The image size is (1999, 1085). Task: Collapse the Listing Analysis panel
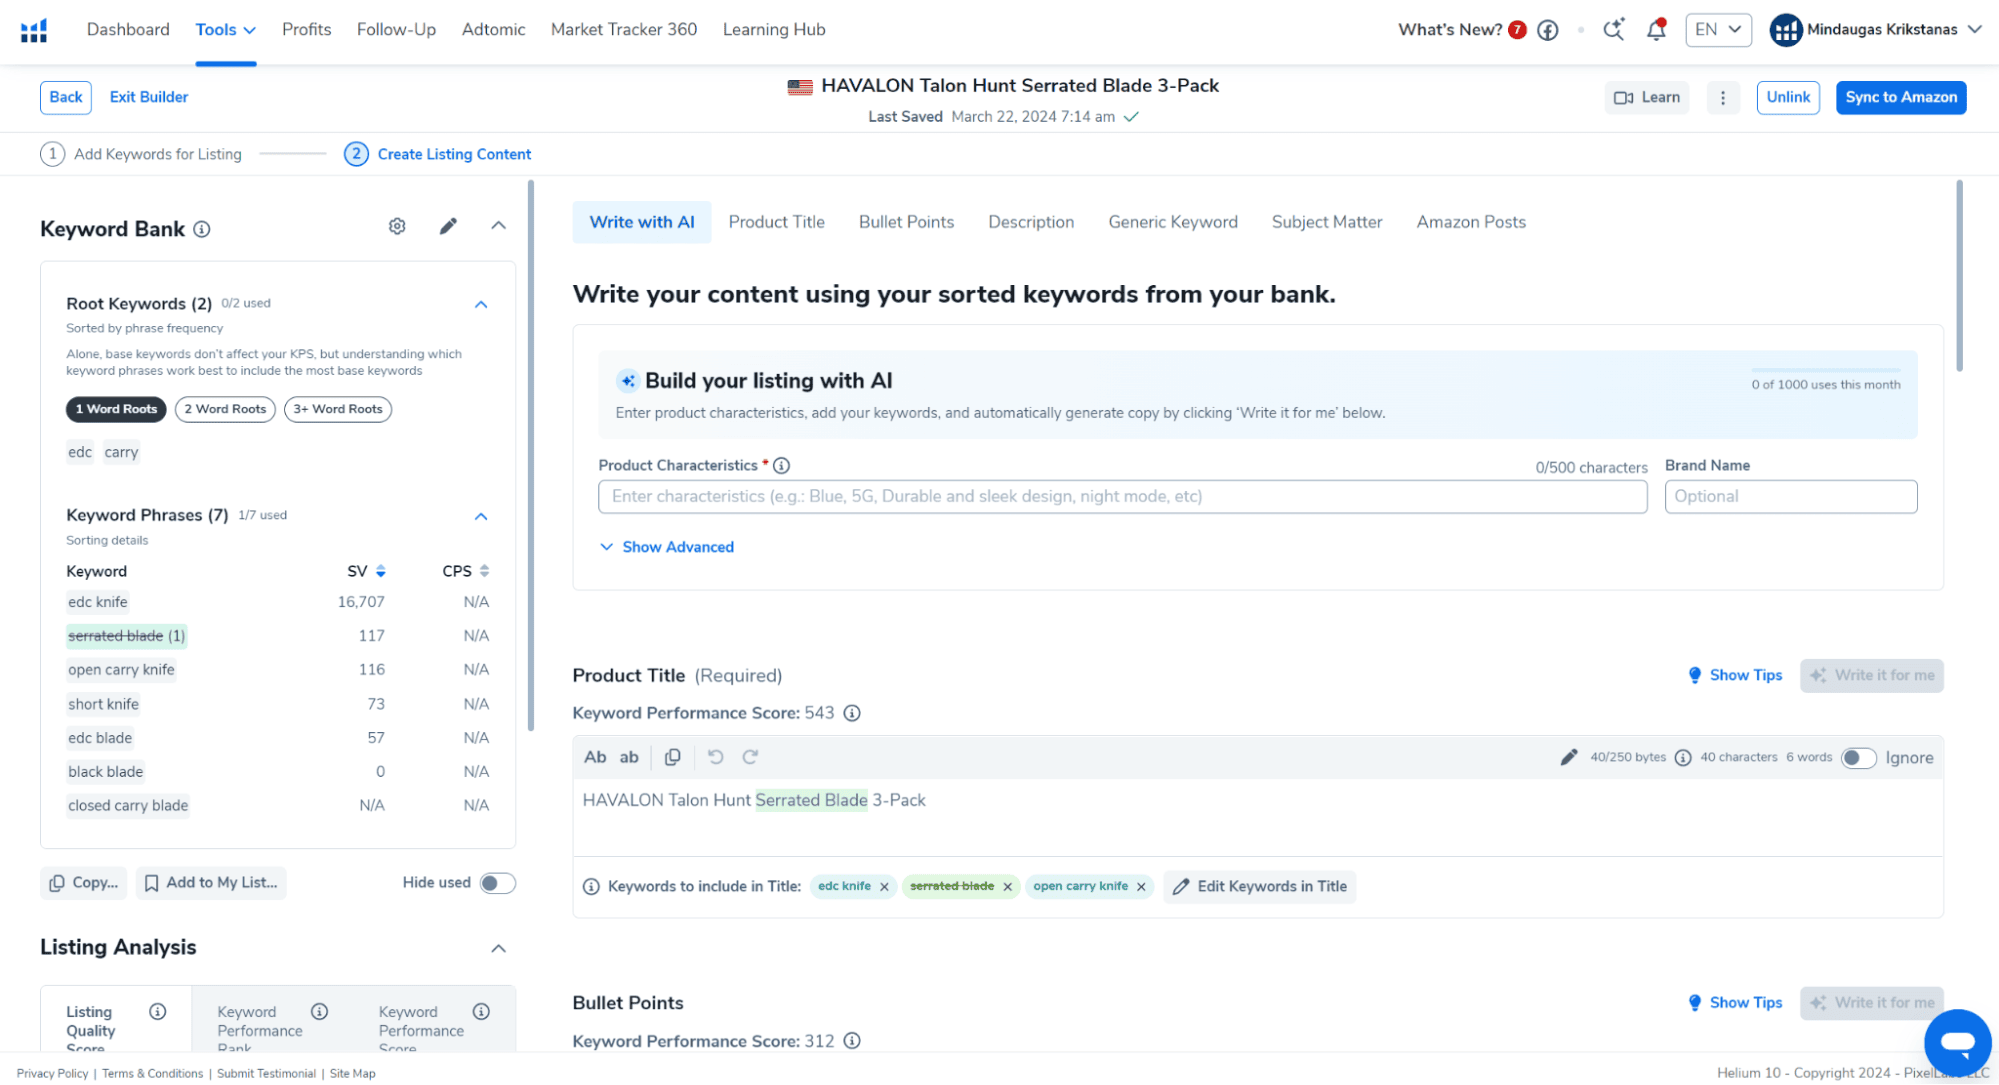point(498,948)
